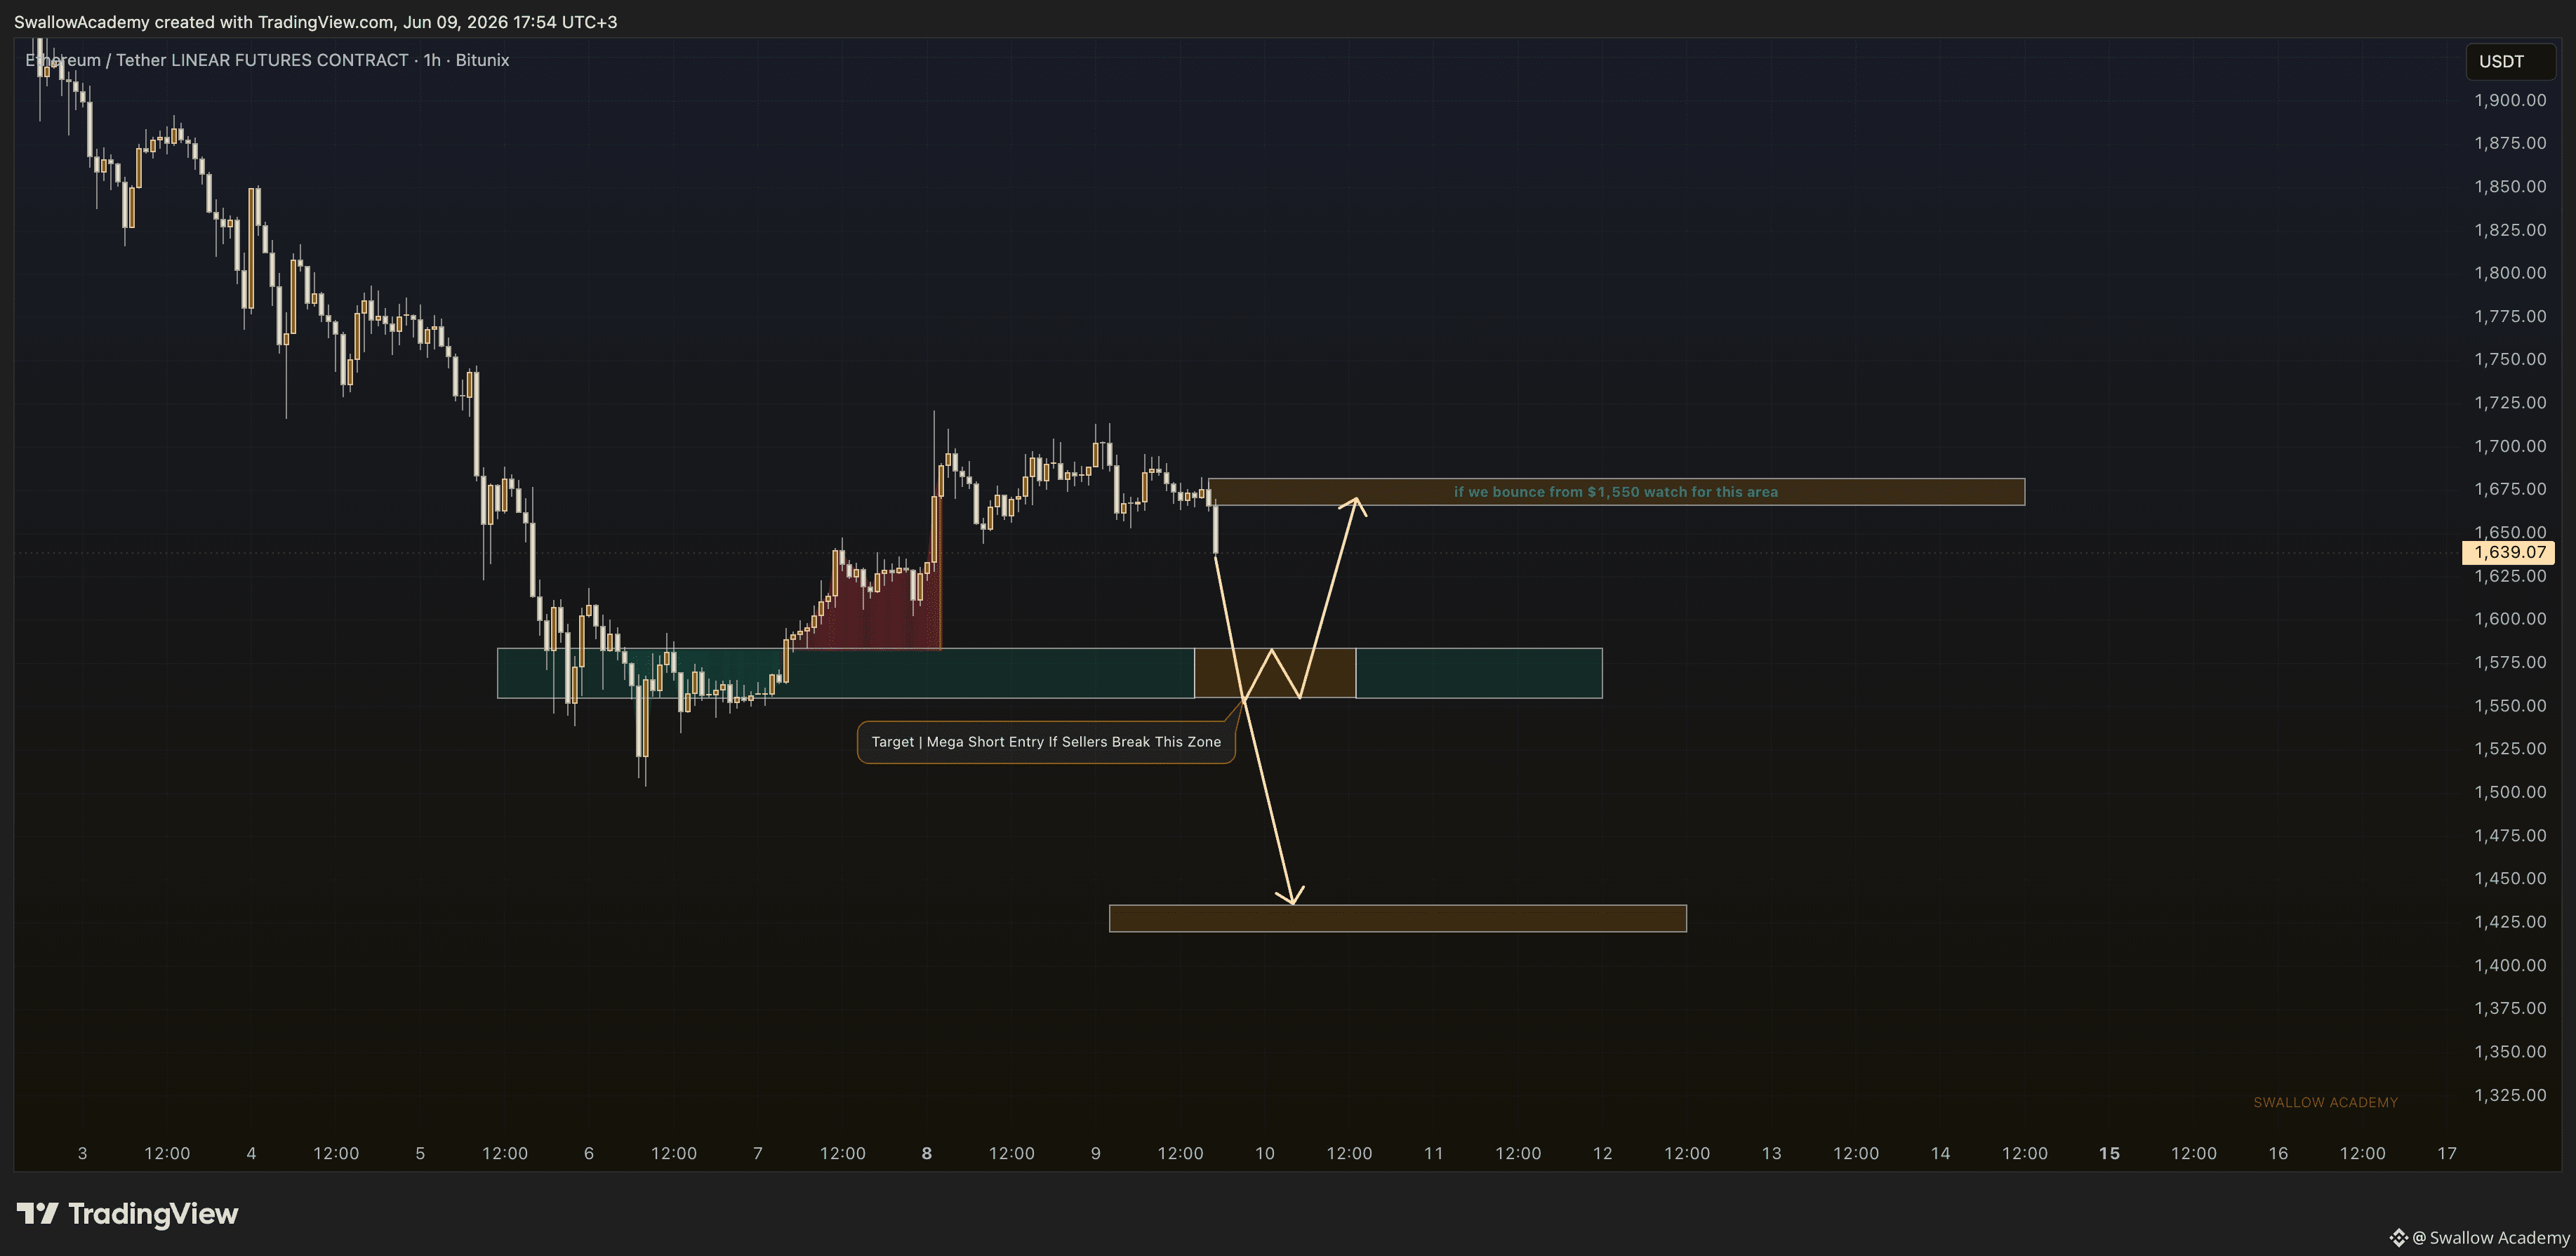Click the 1,575.00 price axis label
This screenshot has height=1256, width=2576.
pyautogui.click(x=2510, y=662)
